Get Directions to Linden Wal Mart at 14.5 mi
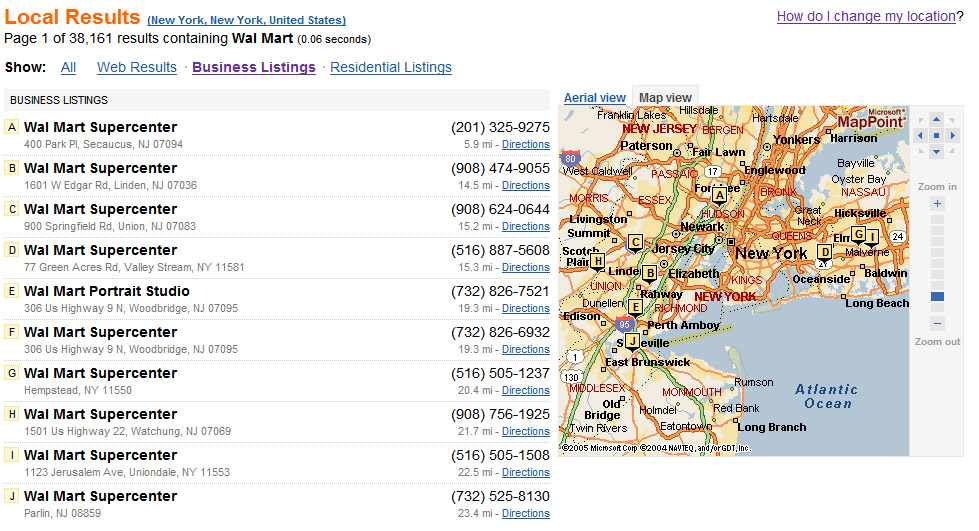The width and height of the screenshot is (979, 531). pyautogui.click(x=526, y=186)
